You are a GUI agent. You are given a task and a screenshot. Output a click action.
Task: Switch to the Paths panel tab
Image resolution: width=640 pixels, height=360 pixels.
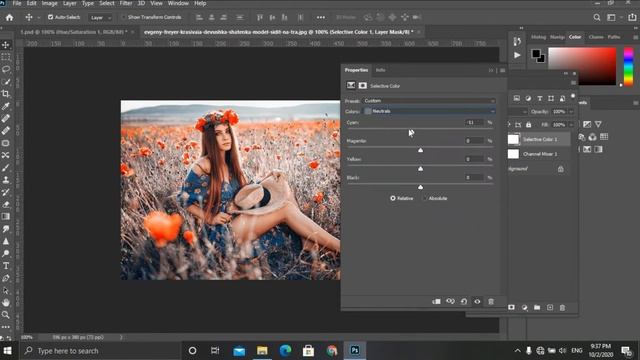pyautogui.click(x=613, y=37)
